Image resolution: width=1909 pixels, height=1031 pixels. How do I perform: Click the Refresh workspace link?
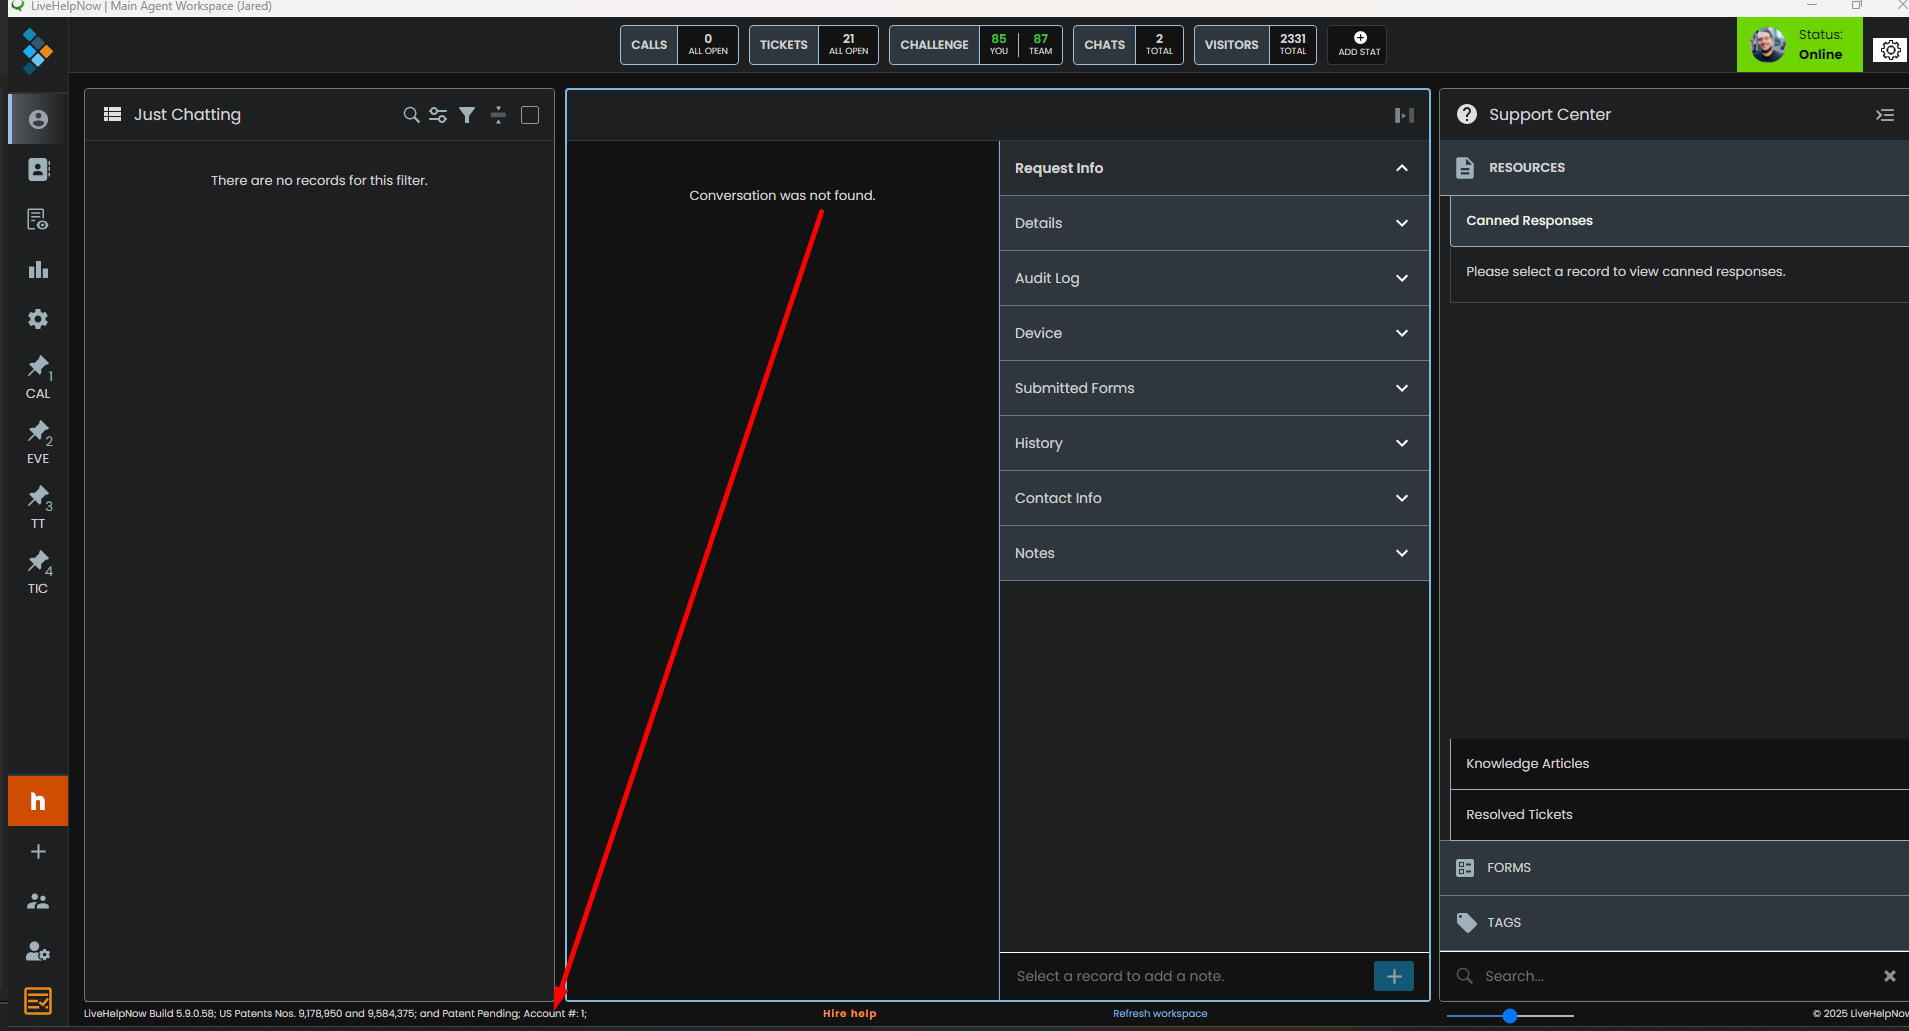coord(1160,1014)
